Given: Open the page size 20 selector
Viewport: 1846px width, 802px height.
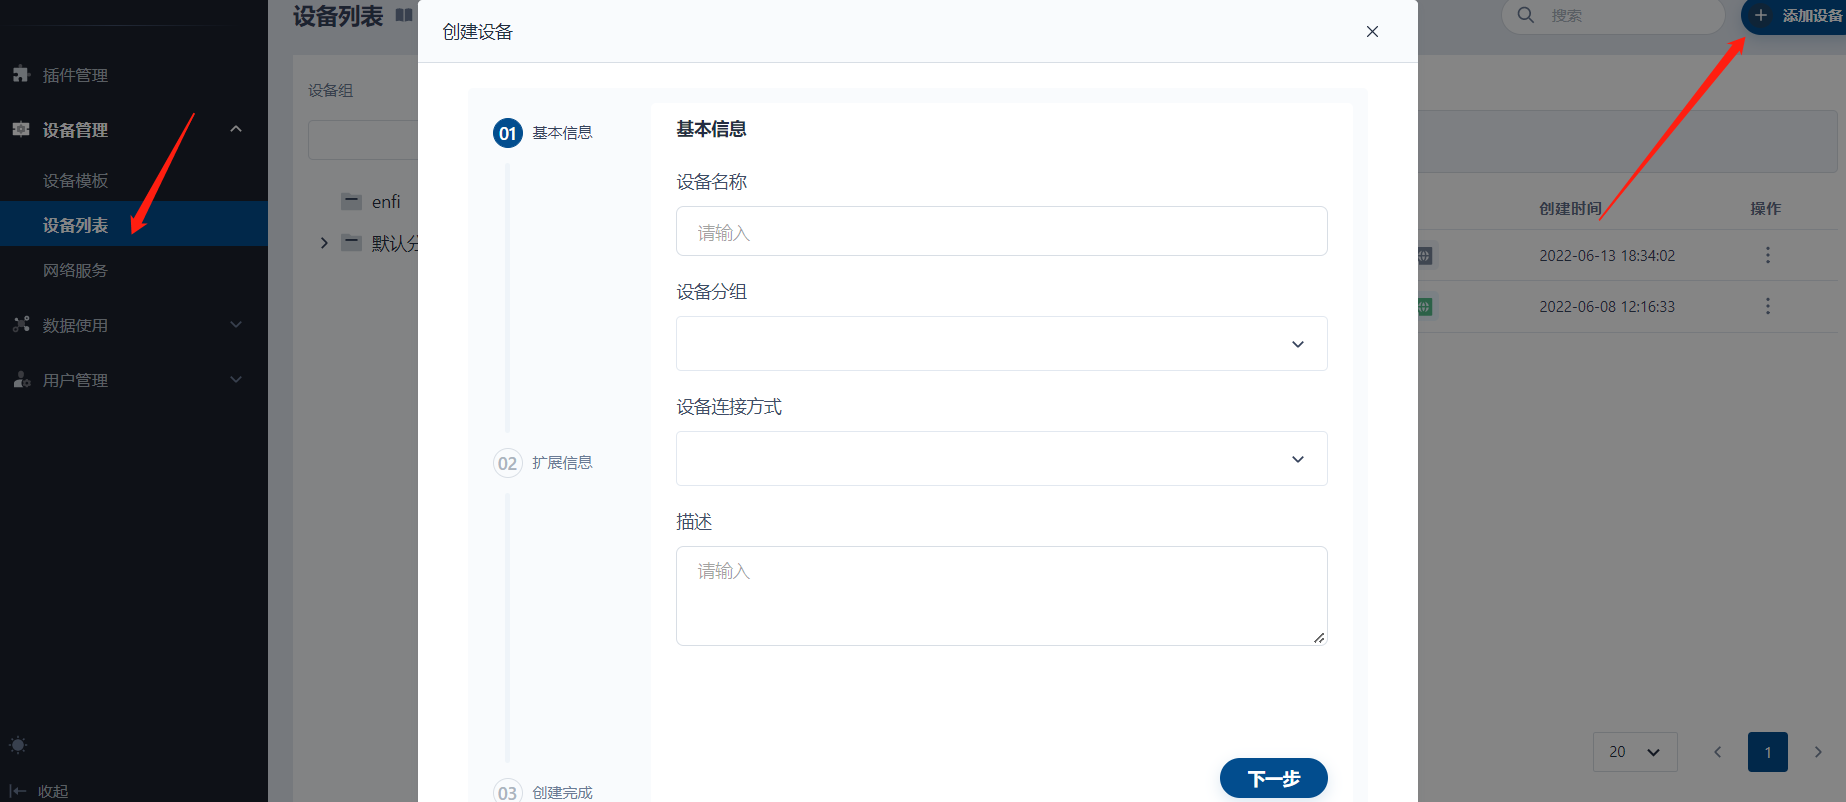Looking at the screenshot, I should [x=1634, y=752].
